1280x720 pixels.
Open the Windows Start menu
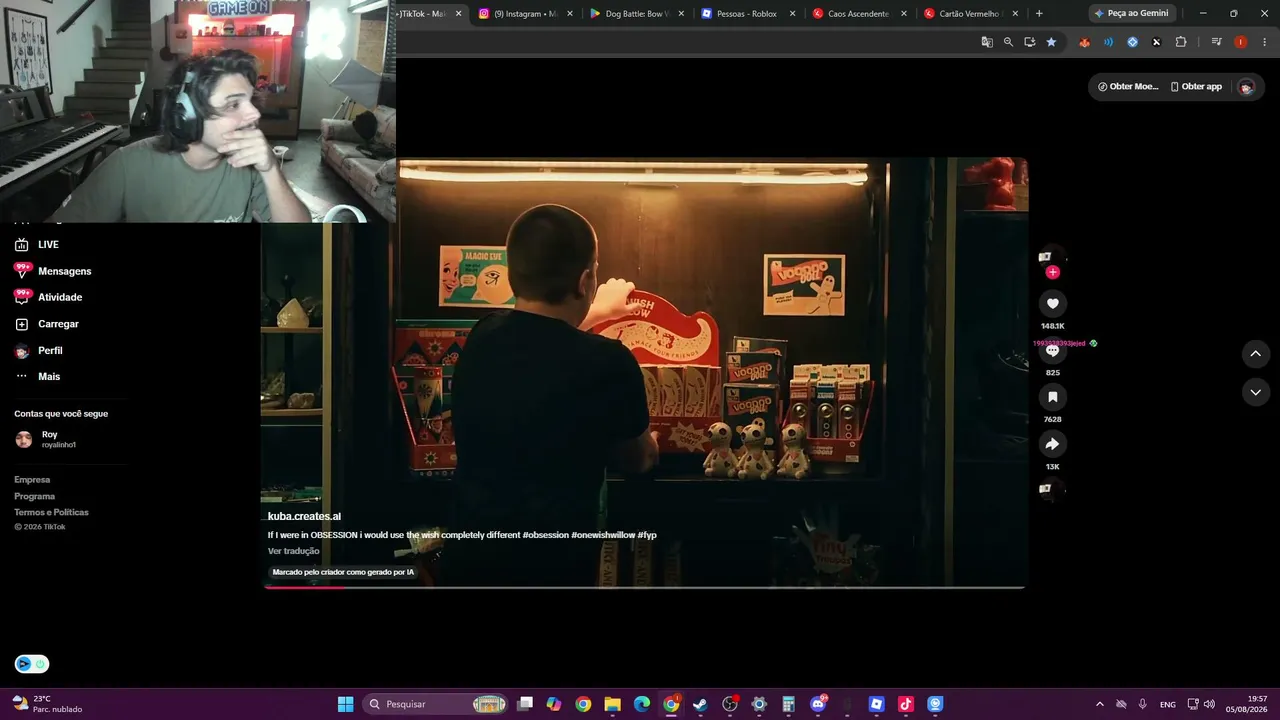coord(345,704)
